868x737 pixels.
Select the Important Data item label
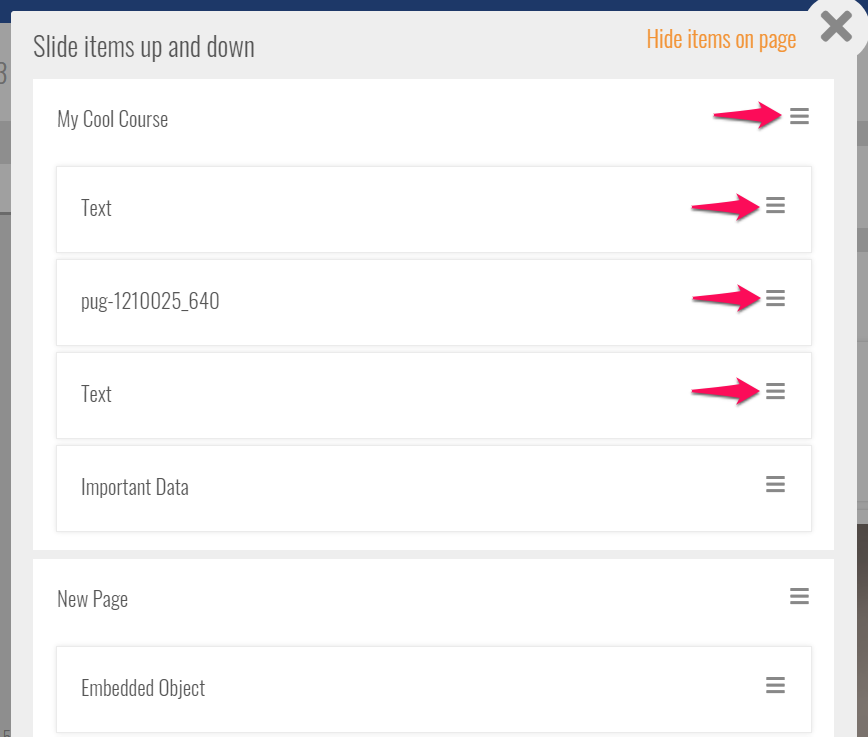[x=135, y=488]
